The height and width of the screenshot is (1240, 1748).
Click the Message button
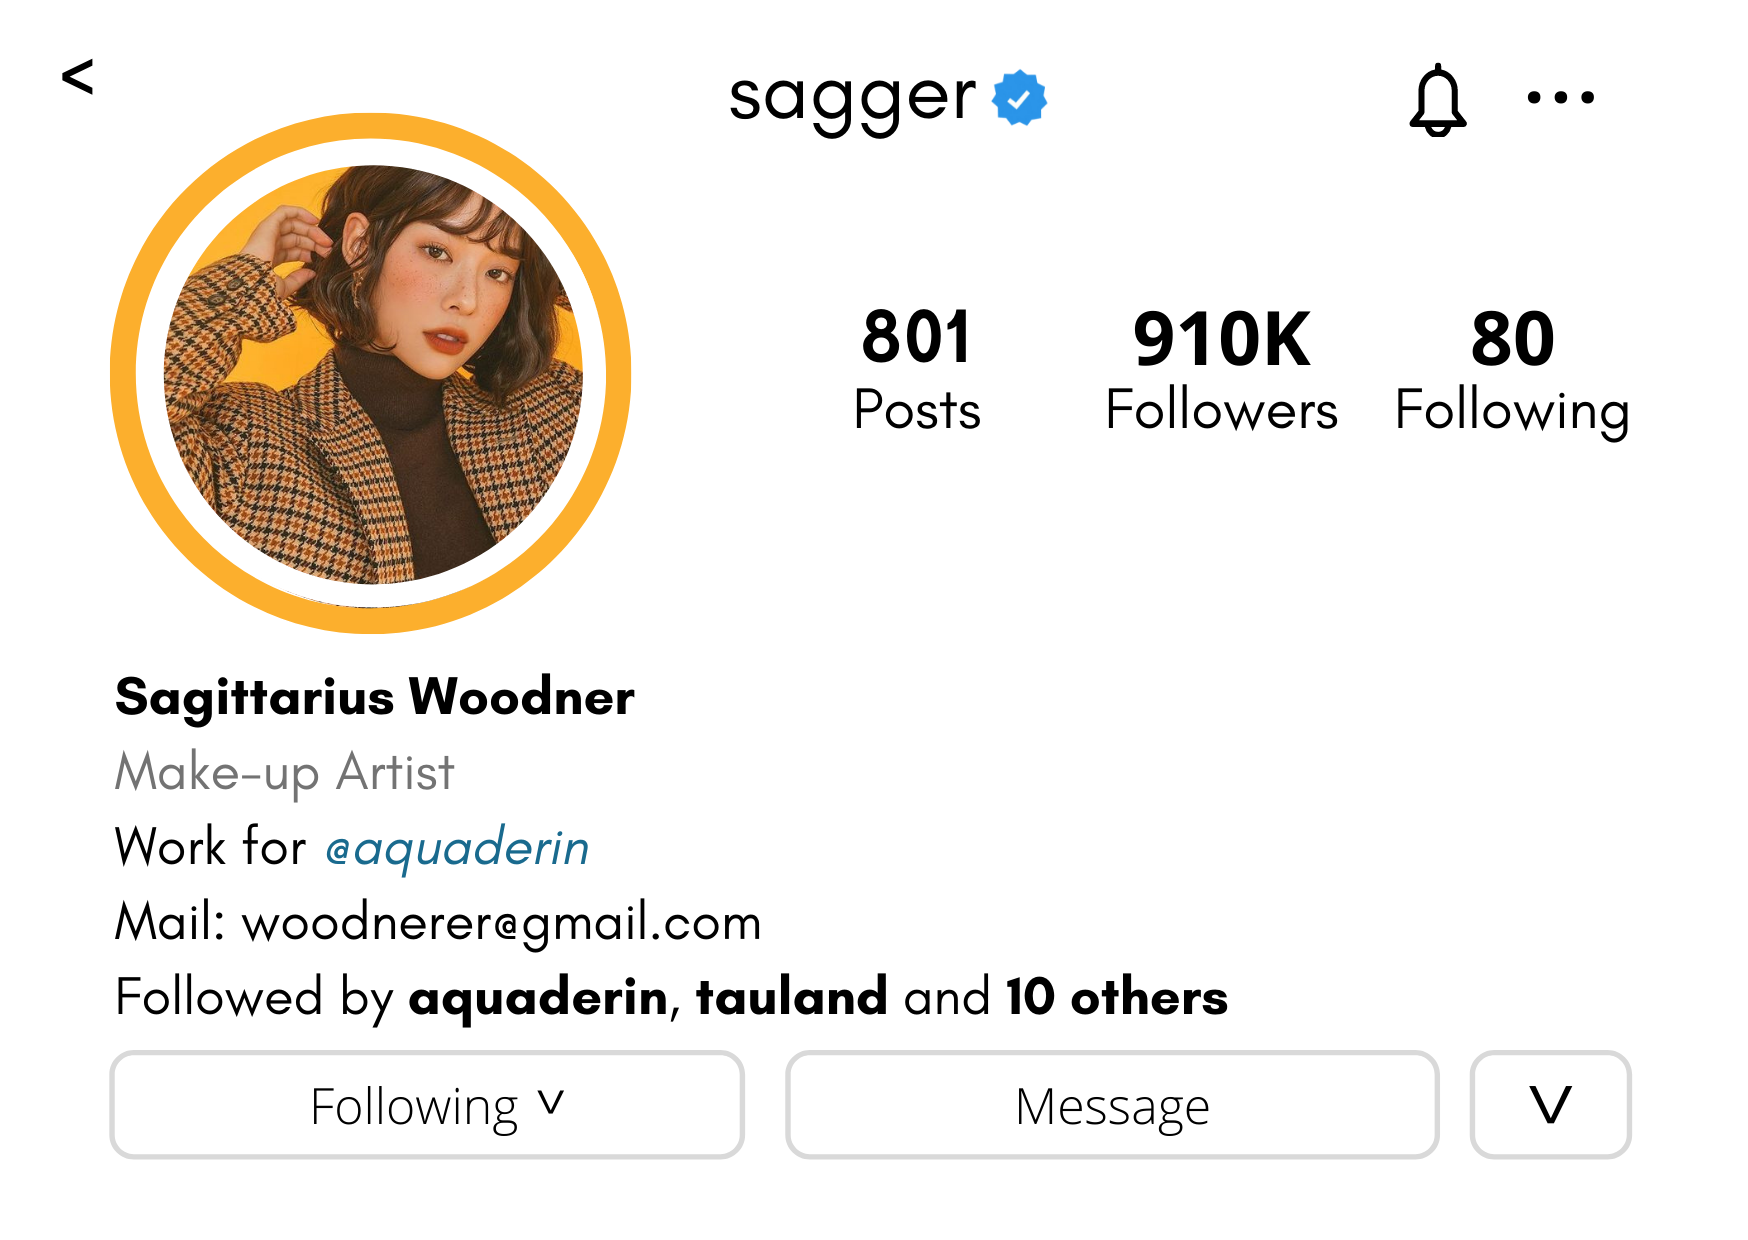pyautogui.click(x=1112, y=1105)
